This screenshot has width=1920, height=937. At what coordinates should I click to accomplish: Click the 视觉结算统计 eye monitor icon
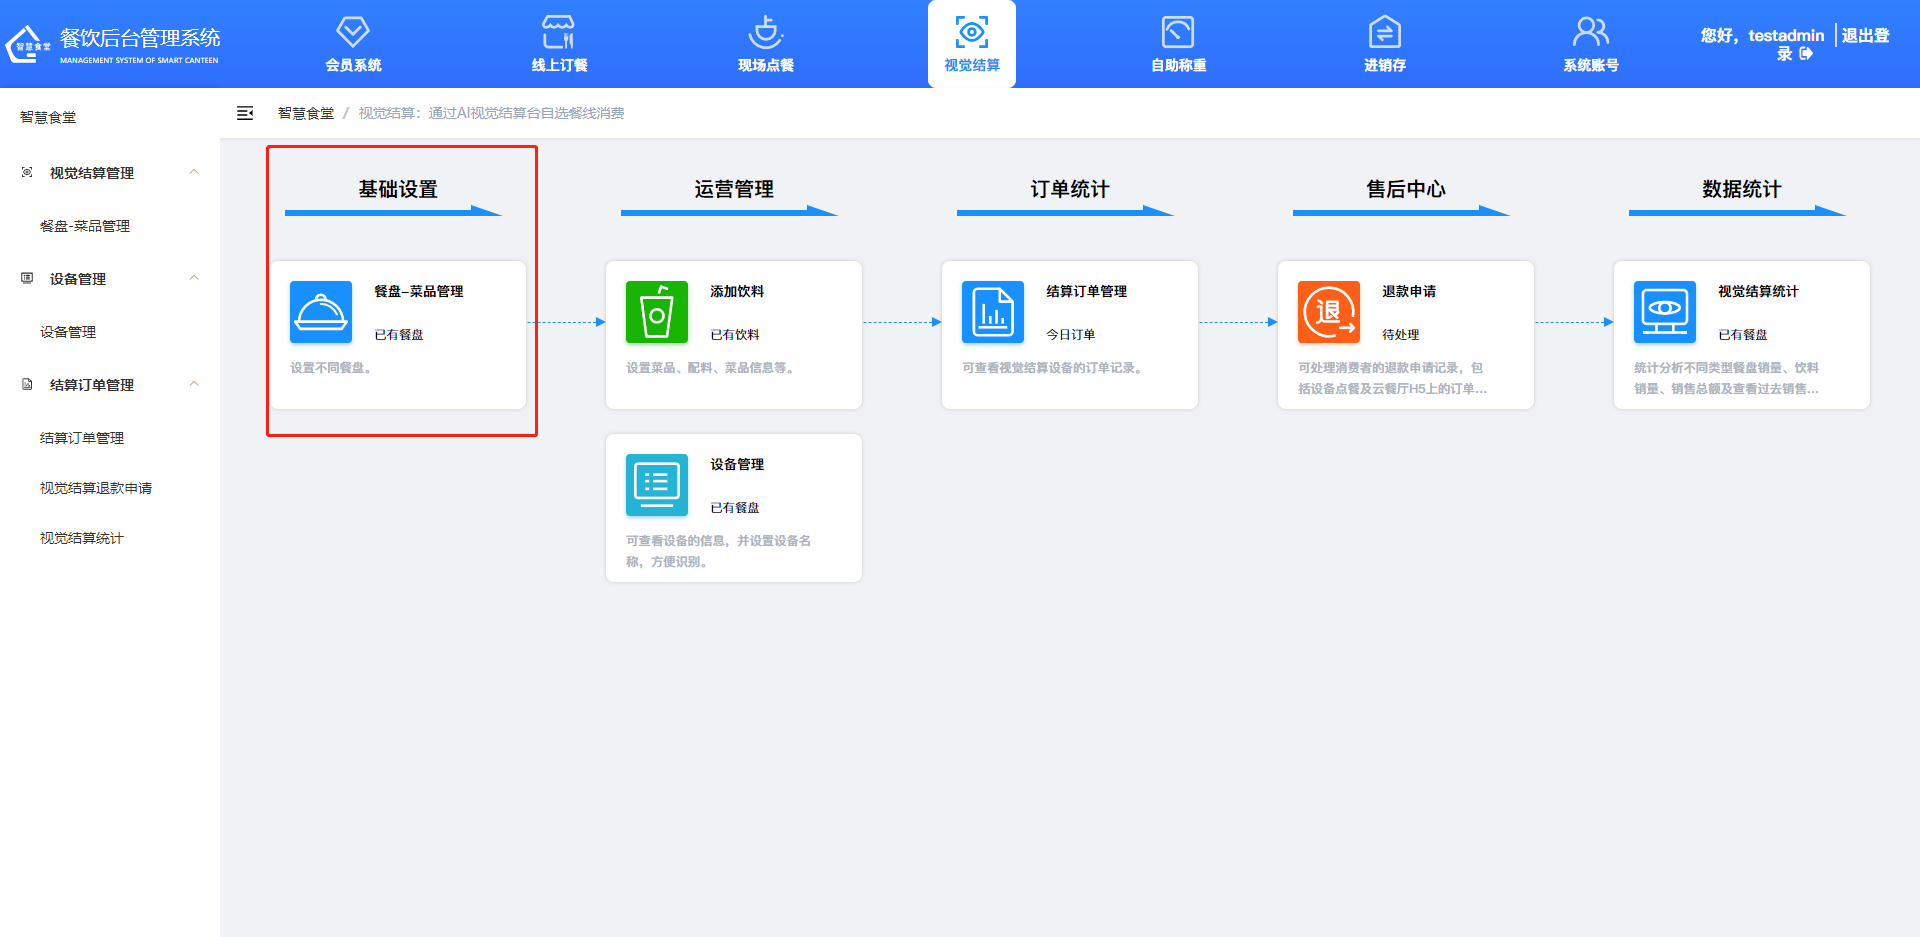click(1665, 312)
